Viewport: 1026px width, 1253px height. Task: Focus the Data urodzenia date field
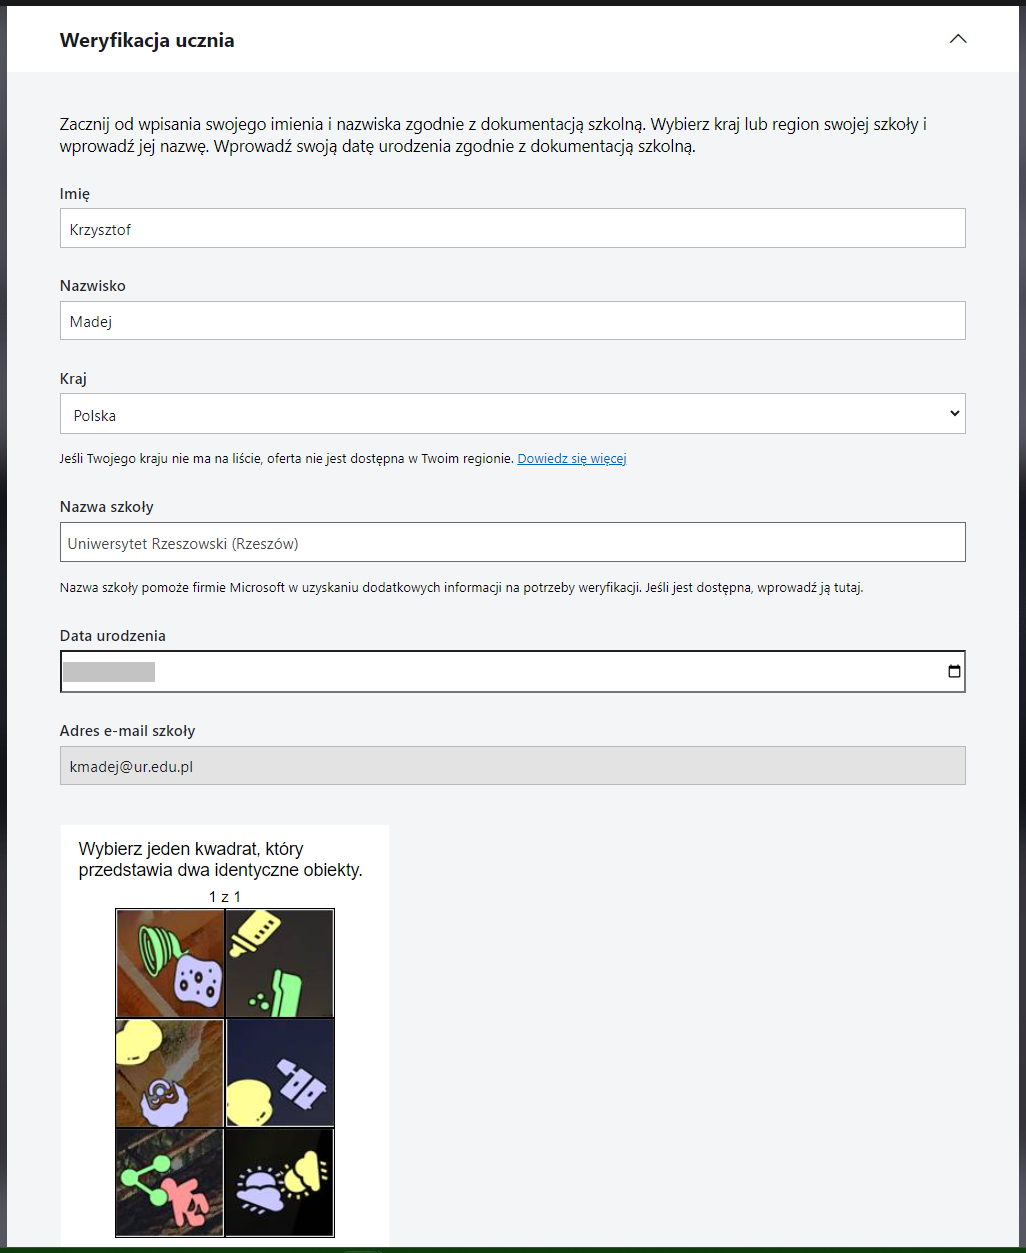tap(500, 672)
